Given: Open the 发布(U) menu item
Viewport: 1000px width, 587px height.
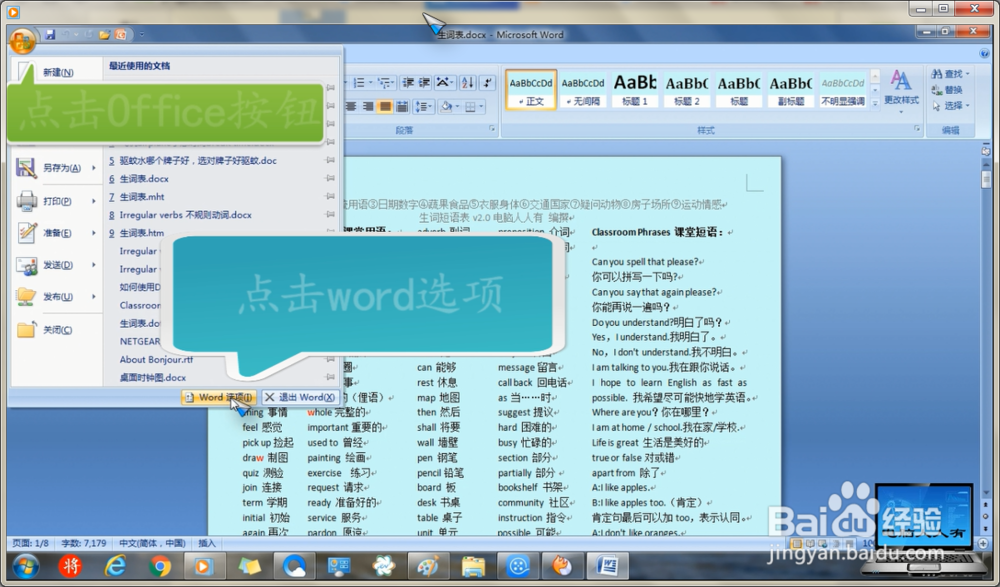Looking at the screenshot, I should click(x=56, y=297).
